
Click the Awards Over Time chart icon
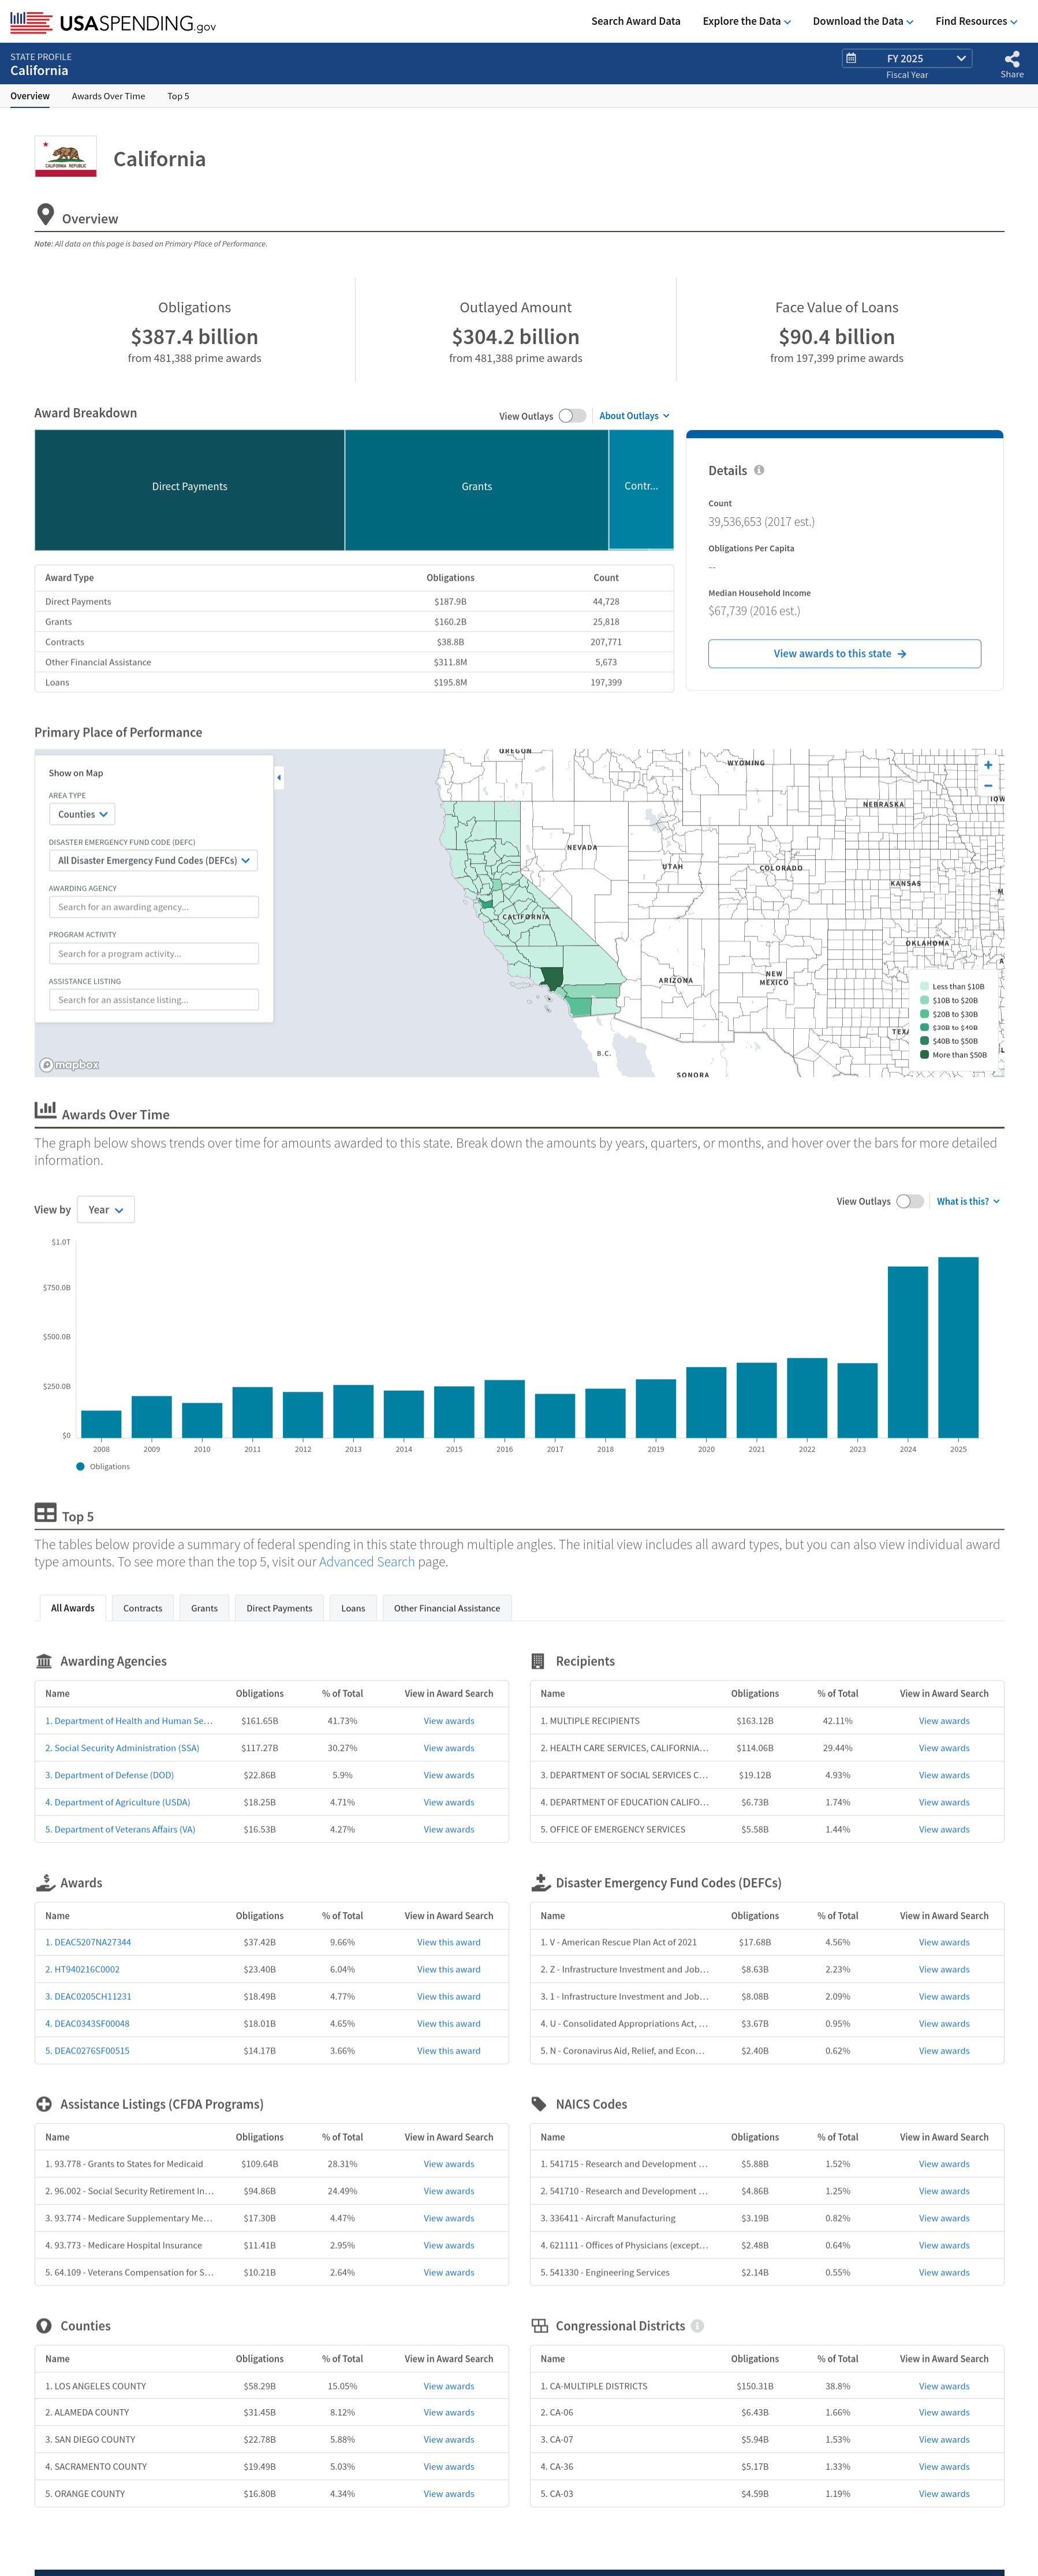[x=45, y=1110]
